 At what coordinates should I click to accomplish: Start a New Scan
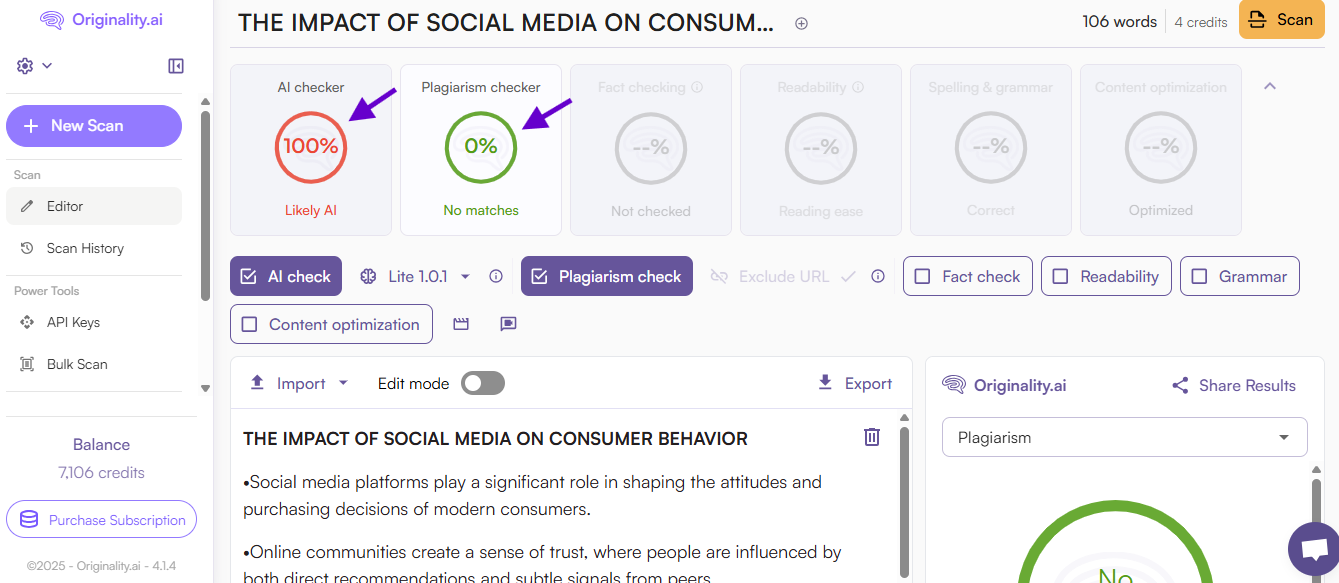94,126
